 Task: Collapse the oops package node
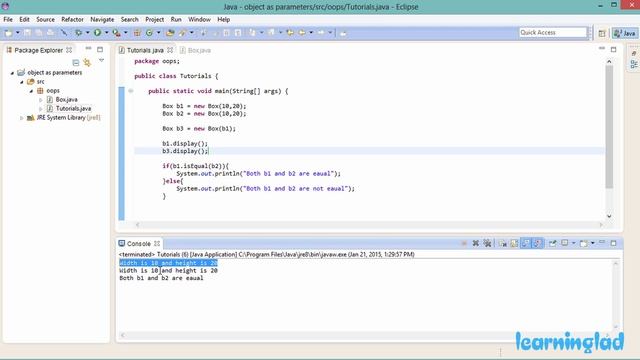click(x=31, y=91)
